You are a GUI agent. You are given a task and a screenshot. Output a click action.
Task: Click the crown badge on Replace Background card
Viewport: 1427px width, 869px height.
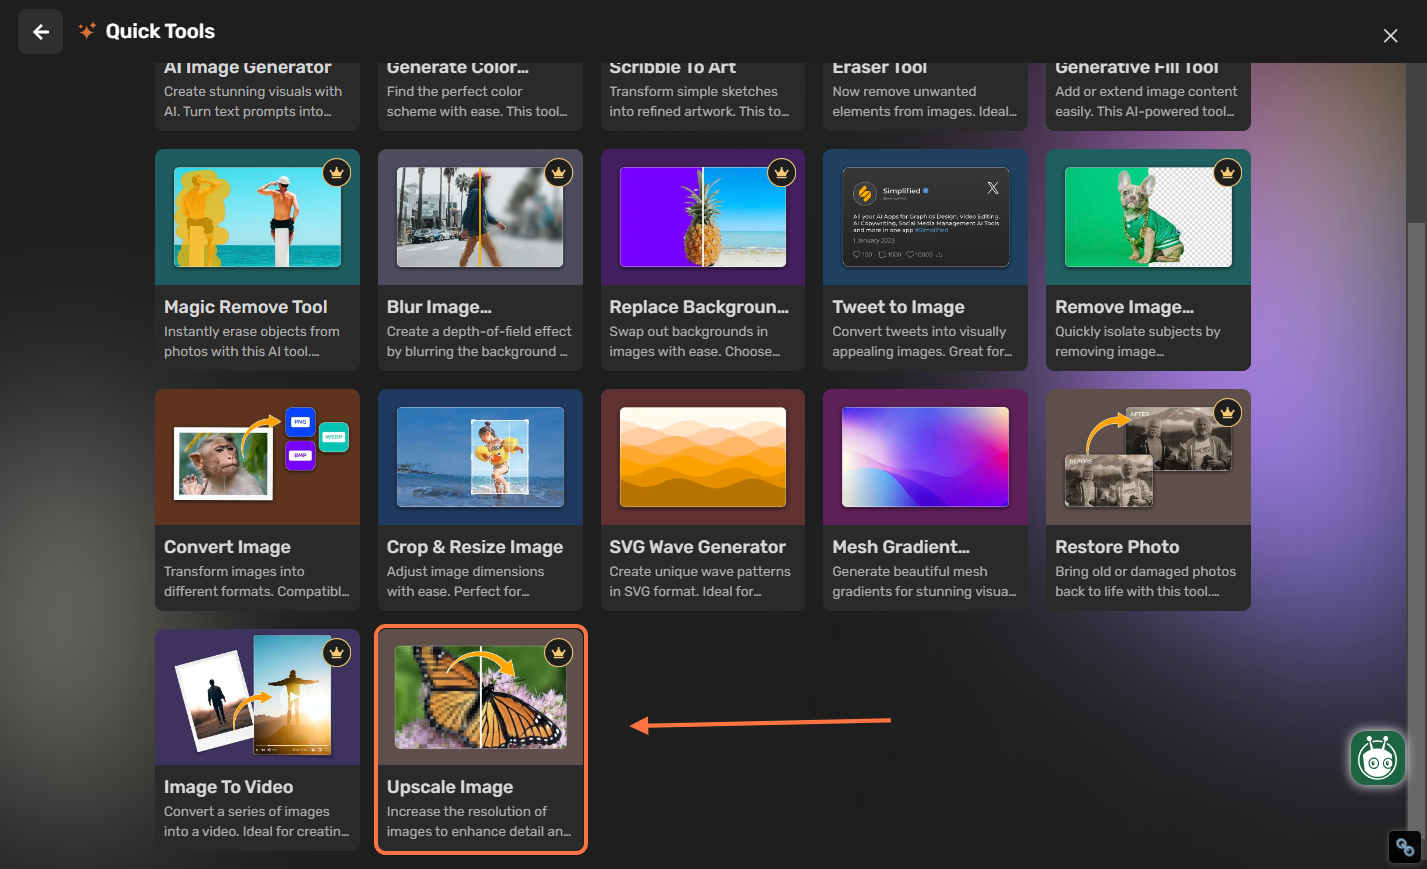pos(782,173)
